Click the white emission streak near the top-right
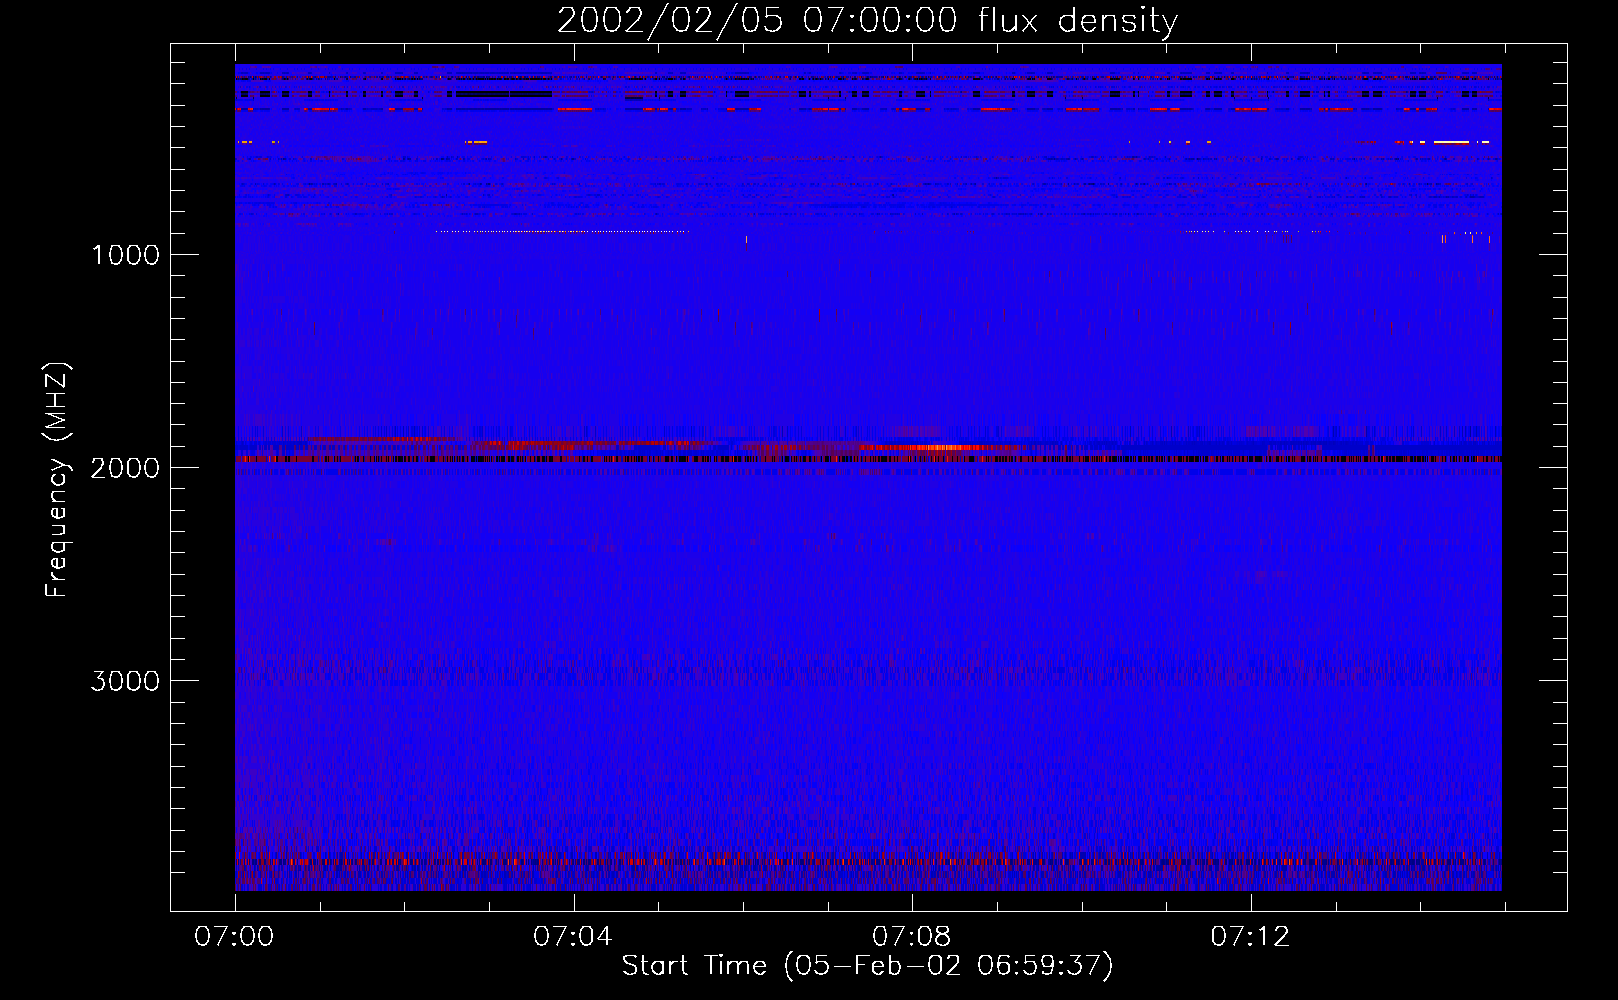This screenshot has height=1000, width=1618. [x=1452, y=142]
